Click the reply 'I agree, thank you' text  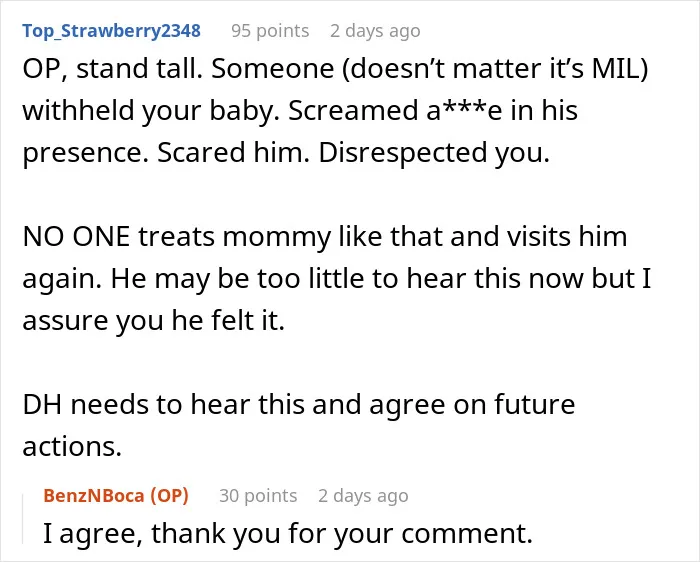(288, 533)
